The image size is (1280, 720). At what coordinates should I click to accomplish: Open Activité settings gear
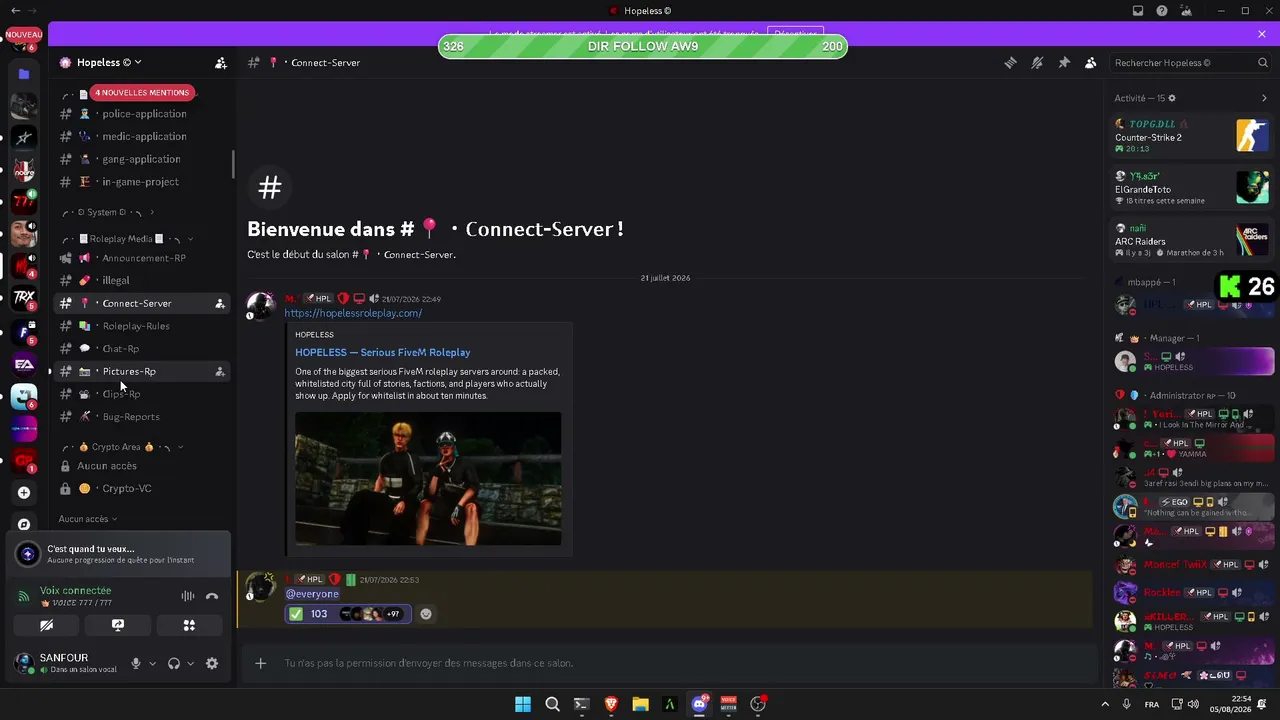[1172, 98]
